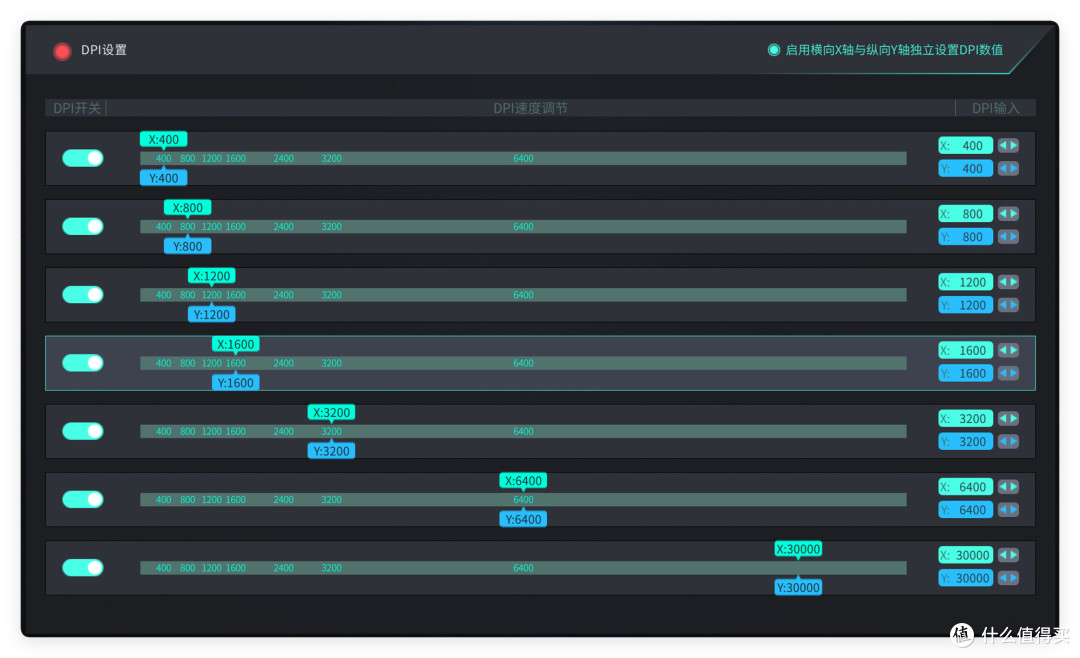Click the left arrow beside X: 400 input
The height and width of the screenshot is (658, 1080).
point(1004,145)
